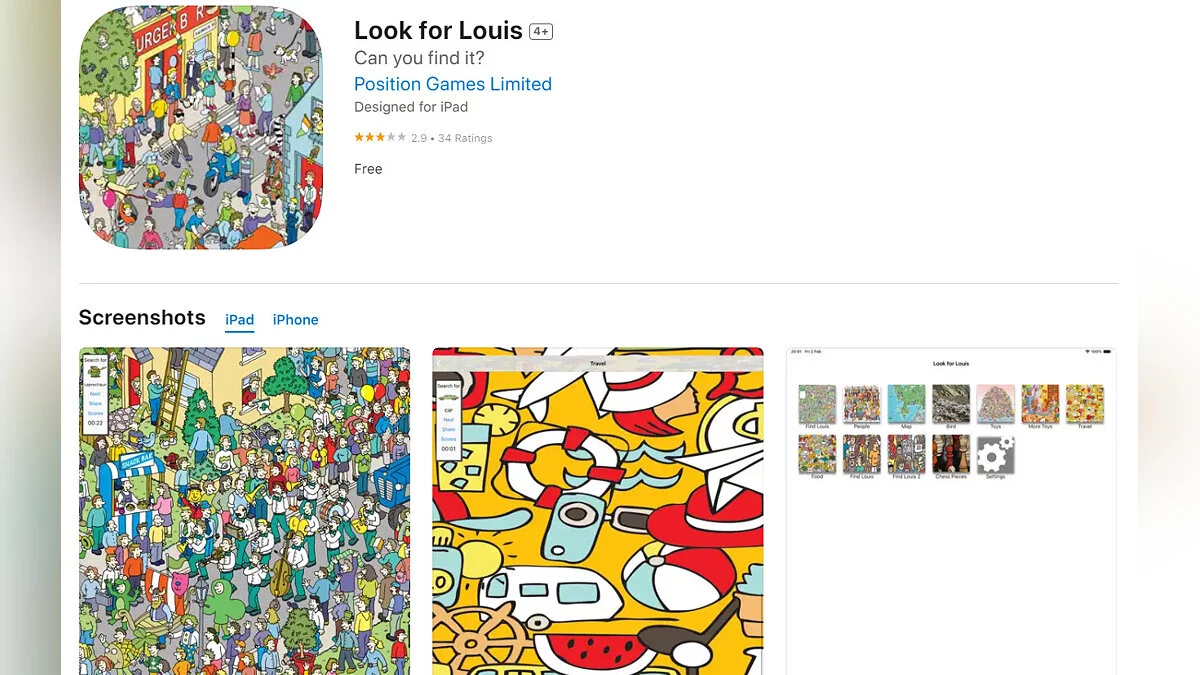Screen dimensions: 1200x675
Task: Click the 34 Ratings text
Action: pos(465,138)
